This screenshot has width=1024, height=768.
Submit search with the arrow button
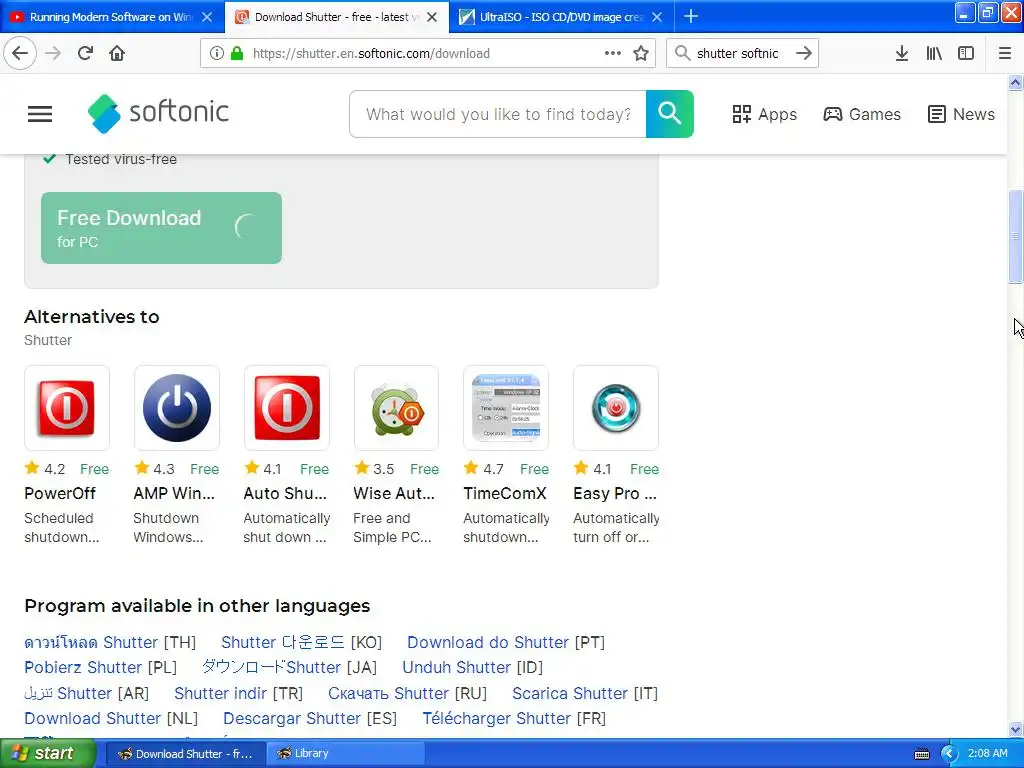[x=804, y=53]
